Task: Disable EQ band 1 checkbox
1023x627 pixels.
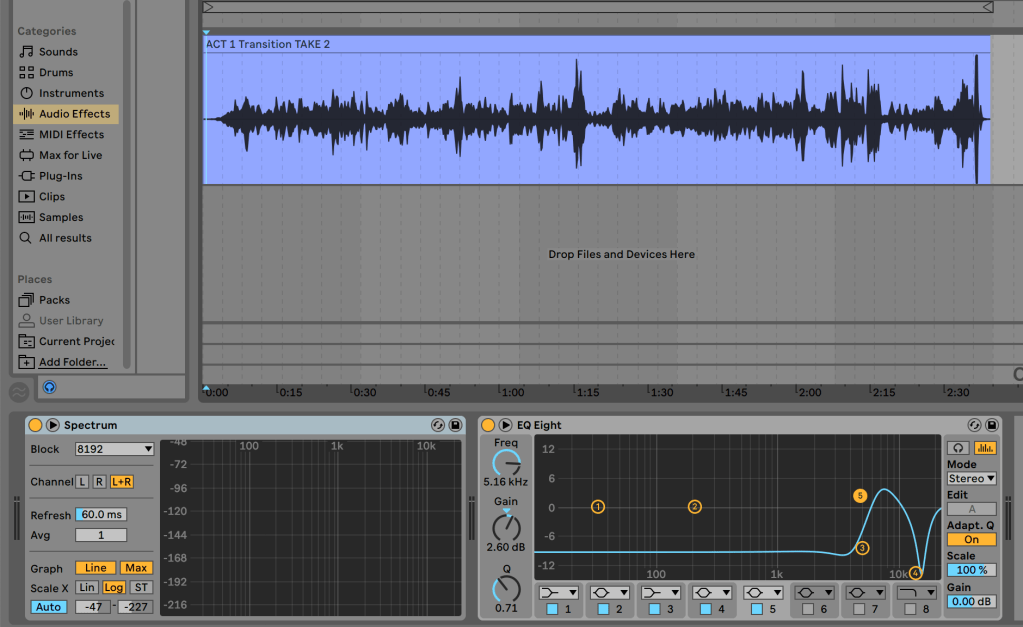Action: coord(553,609)
